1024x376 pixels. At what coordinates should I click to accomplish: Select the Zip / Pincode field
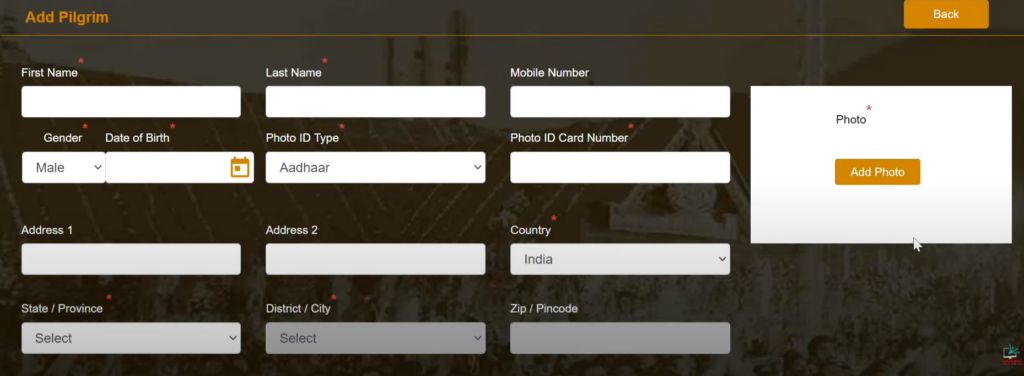point(620,338)
